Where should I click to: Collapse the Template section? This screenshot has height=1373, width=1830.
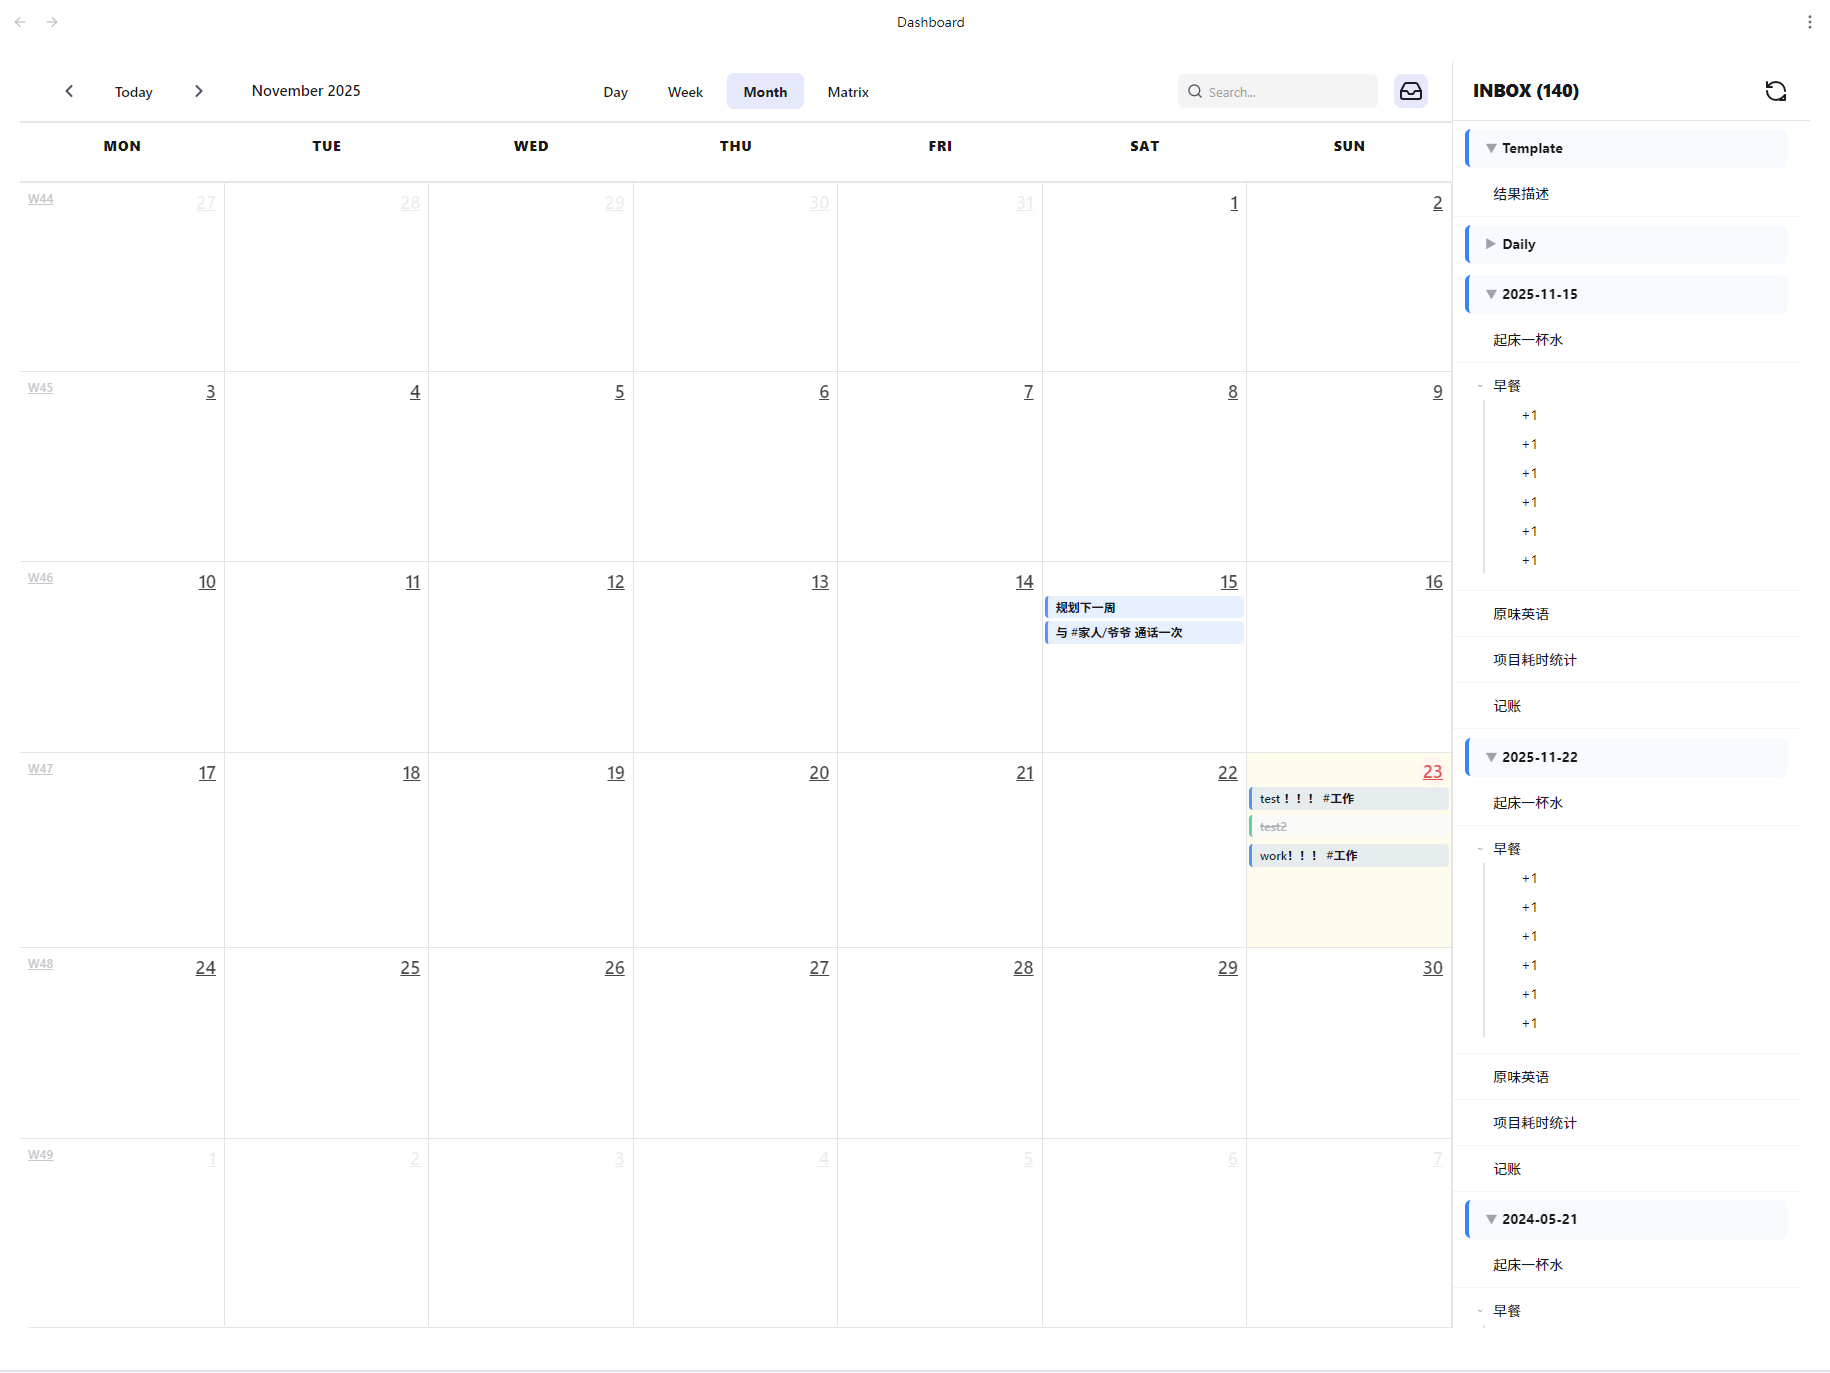(x=1491, y=147)
